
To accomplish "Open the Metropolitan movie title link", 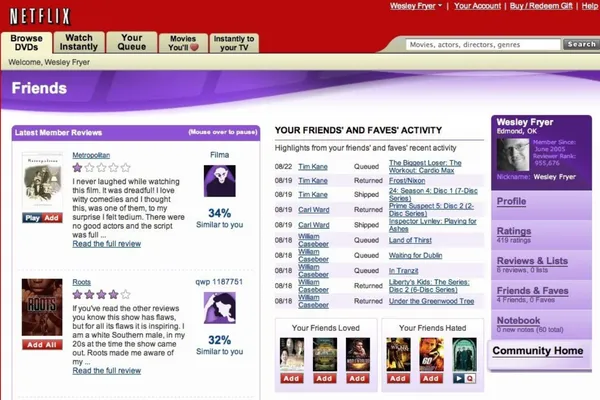I will click(91, 155).
